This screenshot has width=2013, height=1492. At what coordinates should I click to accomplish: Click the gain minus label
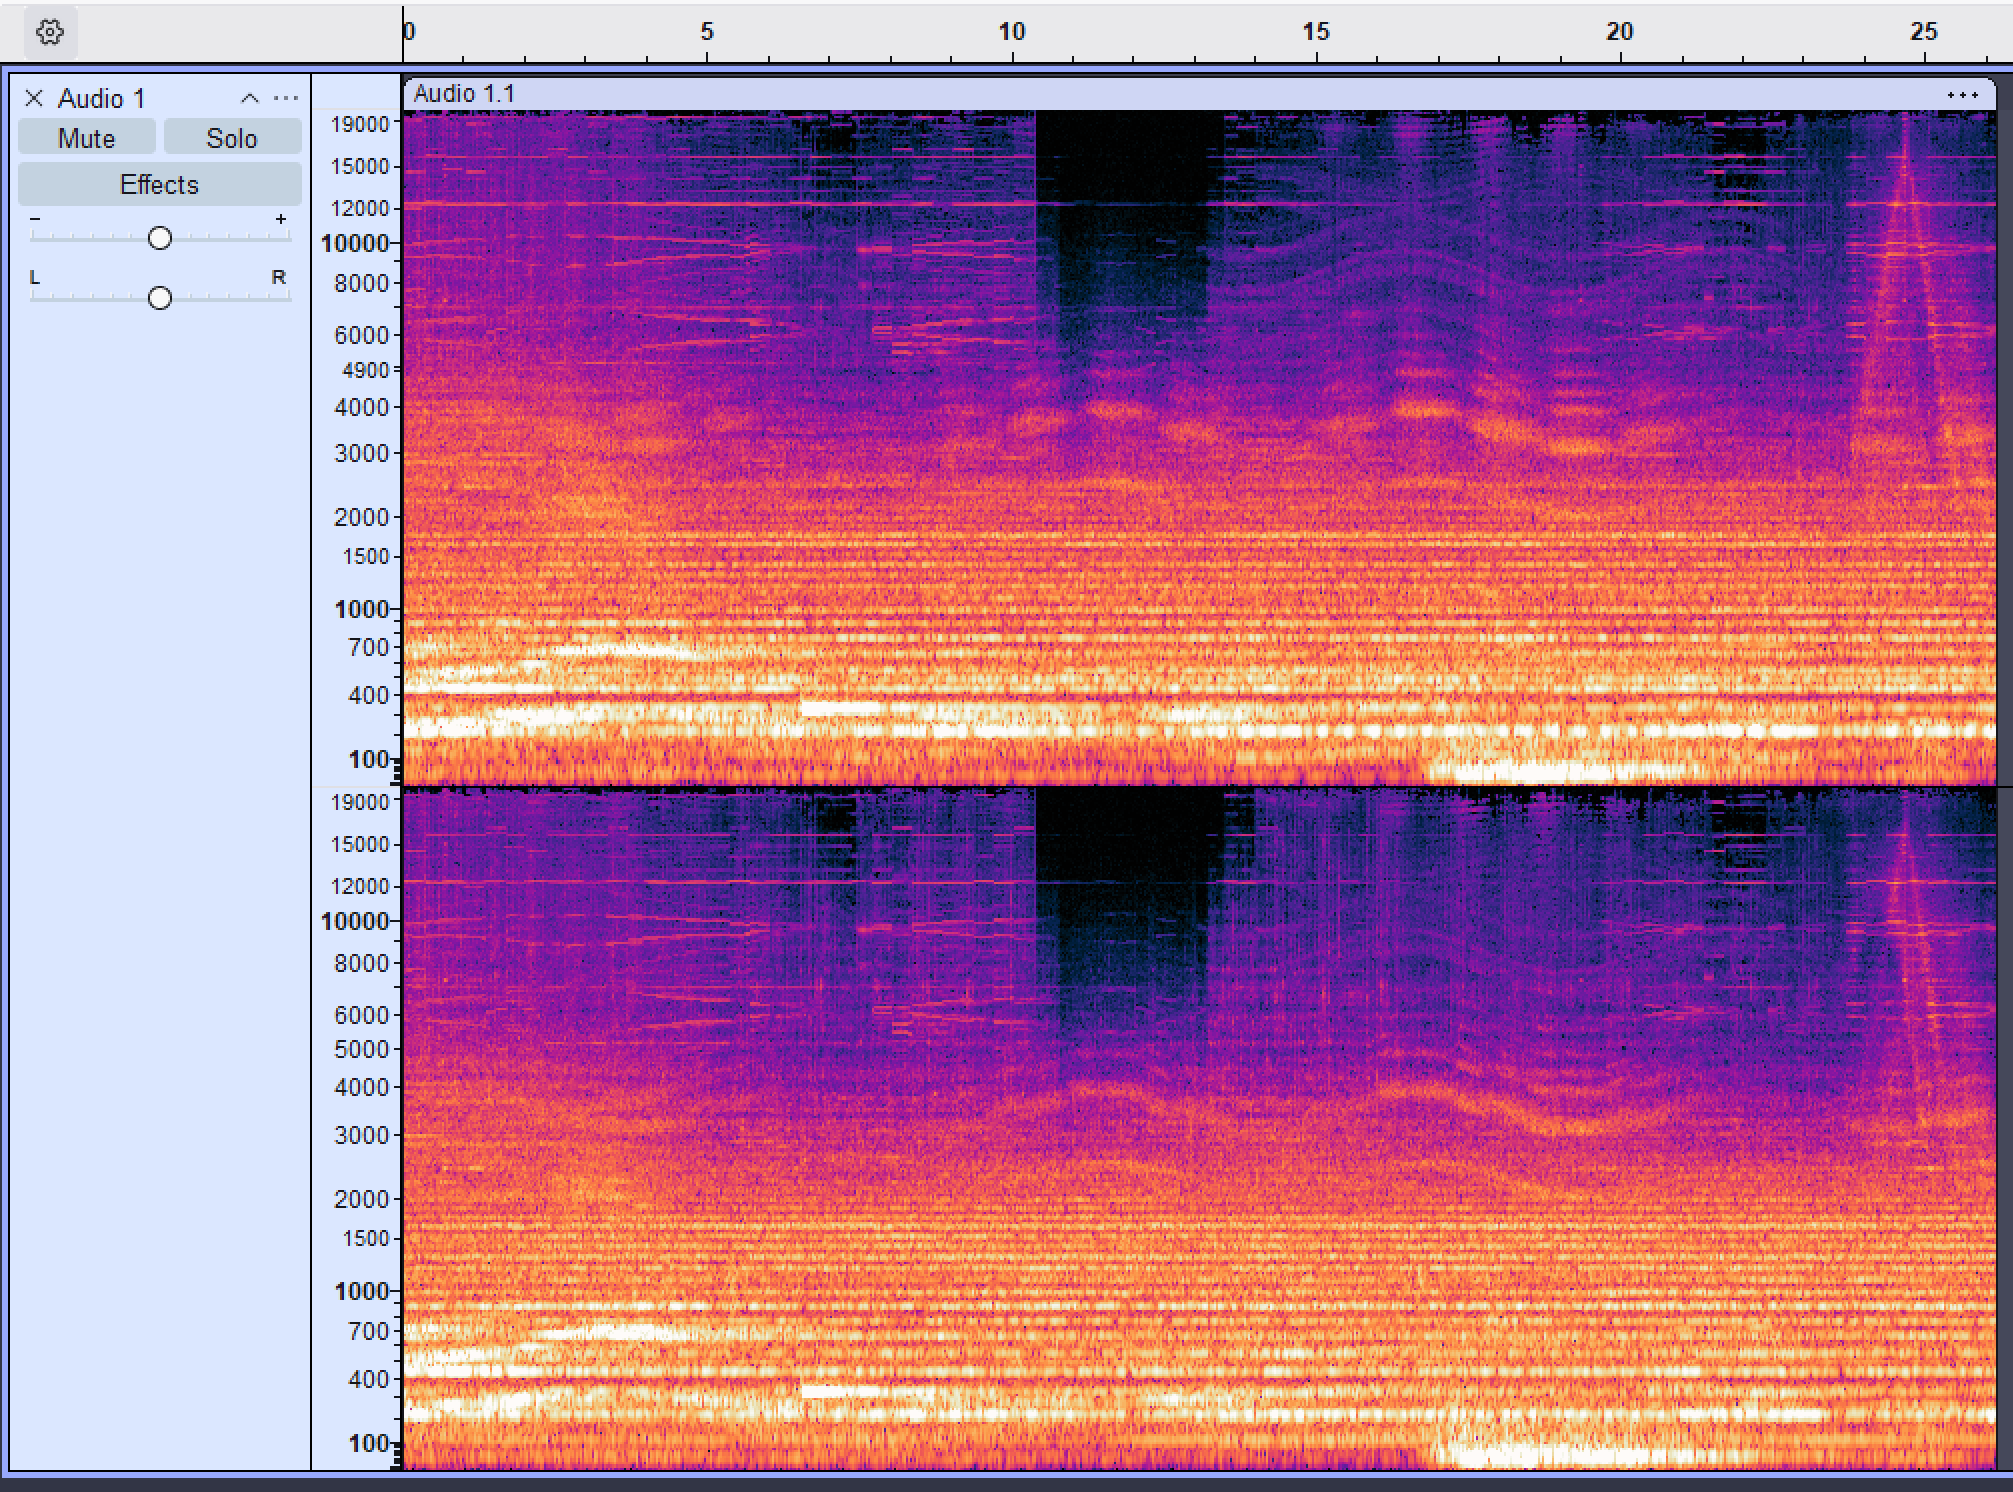35,218
